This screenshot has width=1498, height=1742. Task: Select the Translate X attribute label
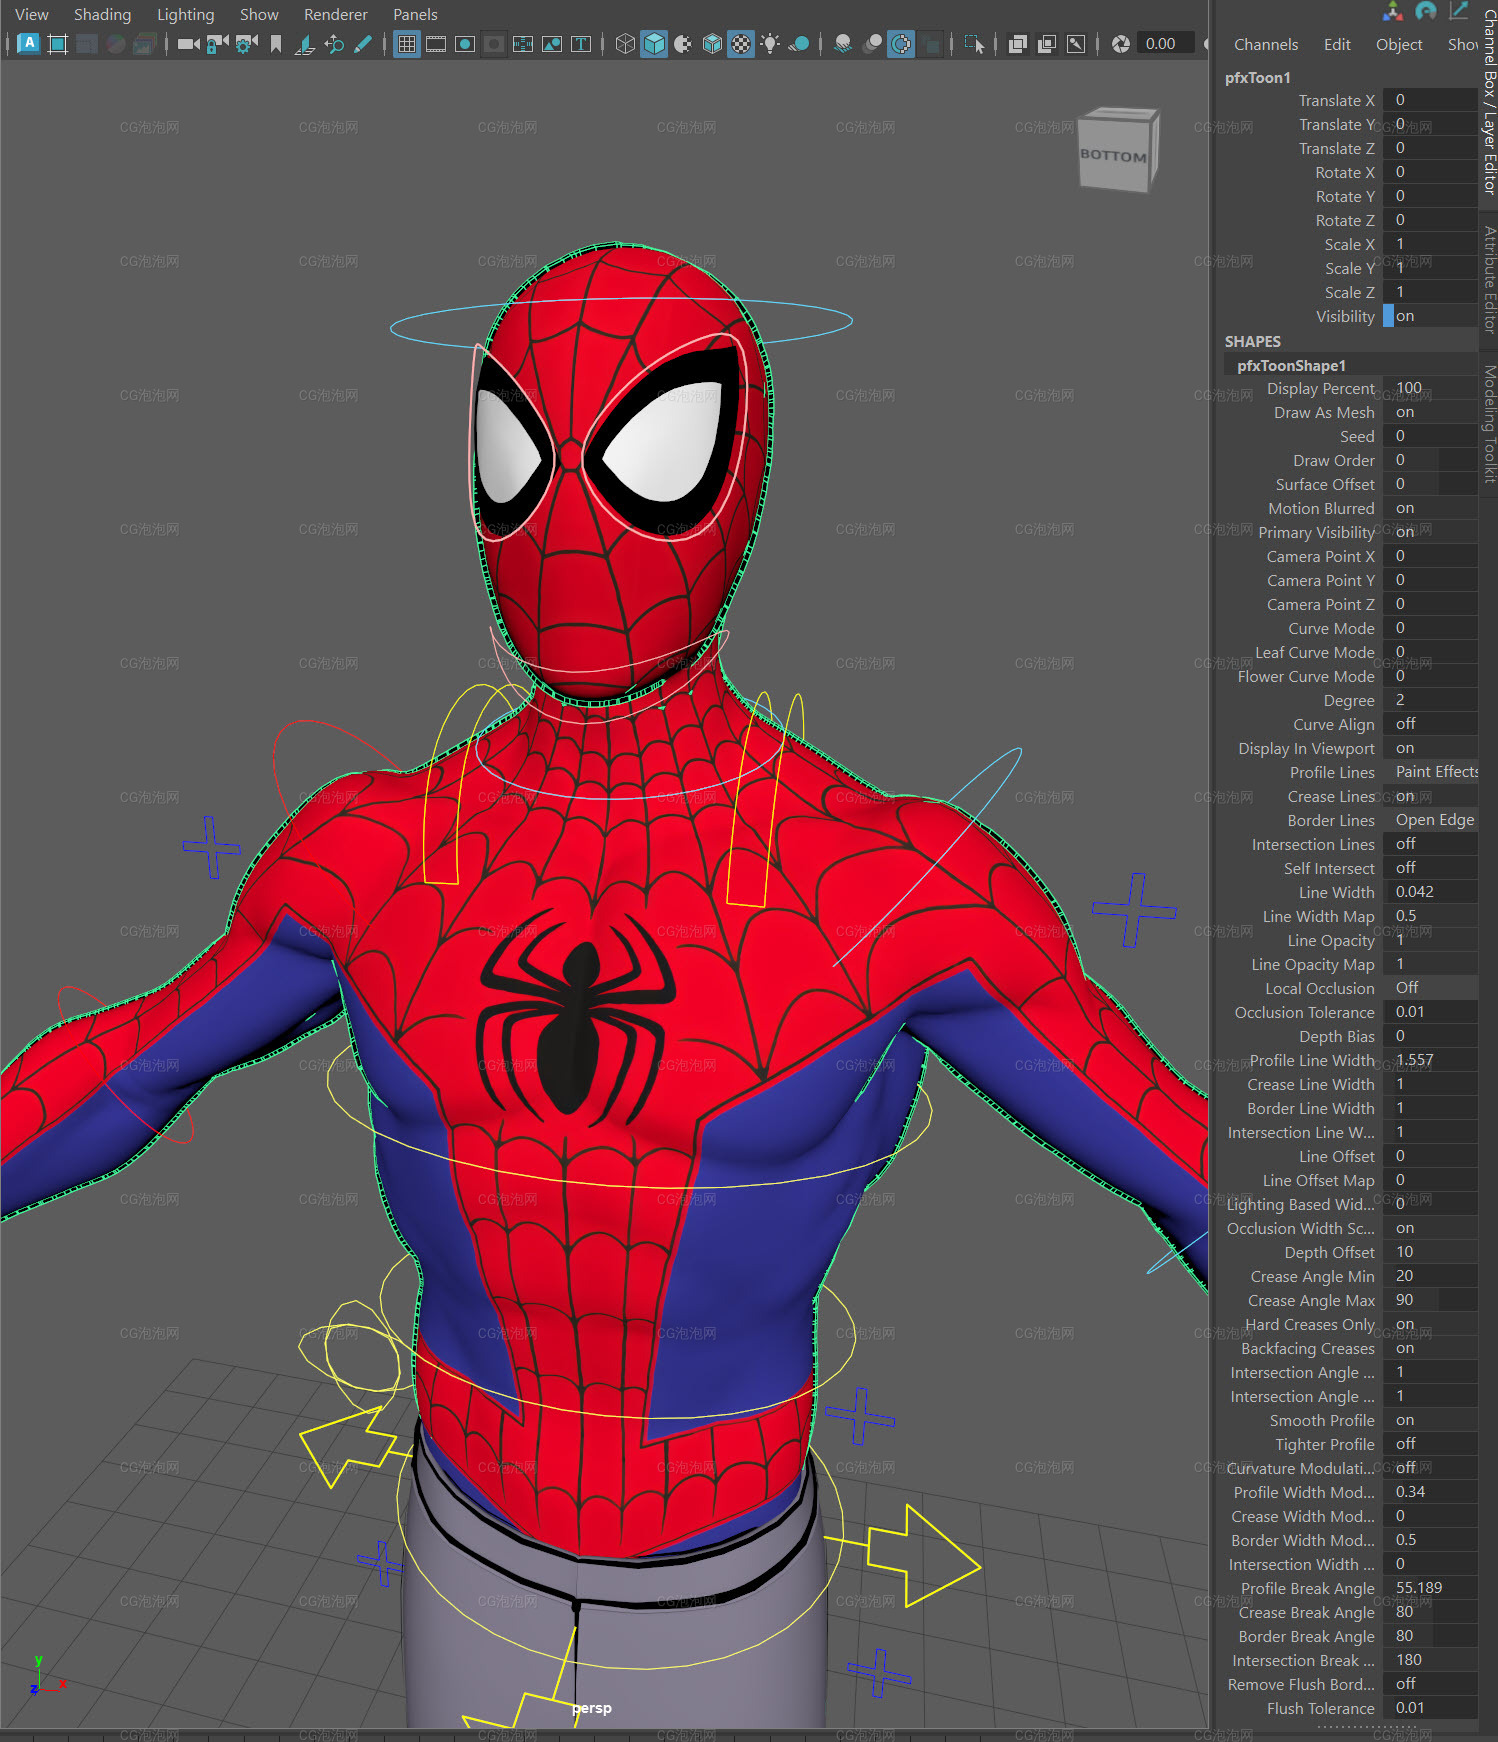1336,100
